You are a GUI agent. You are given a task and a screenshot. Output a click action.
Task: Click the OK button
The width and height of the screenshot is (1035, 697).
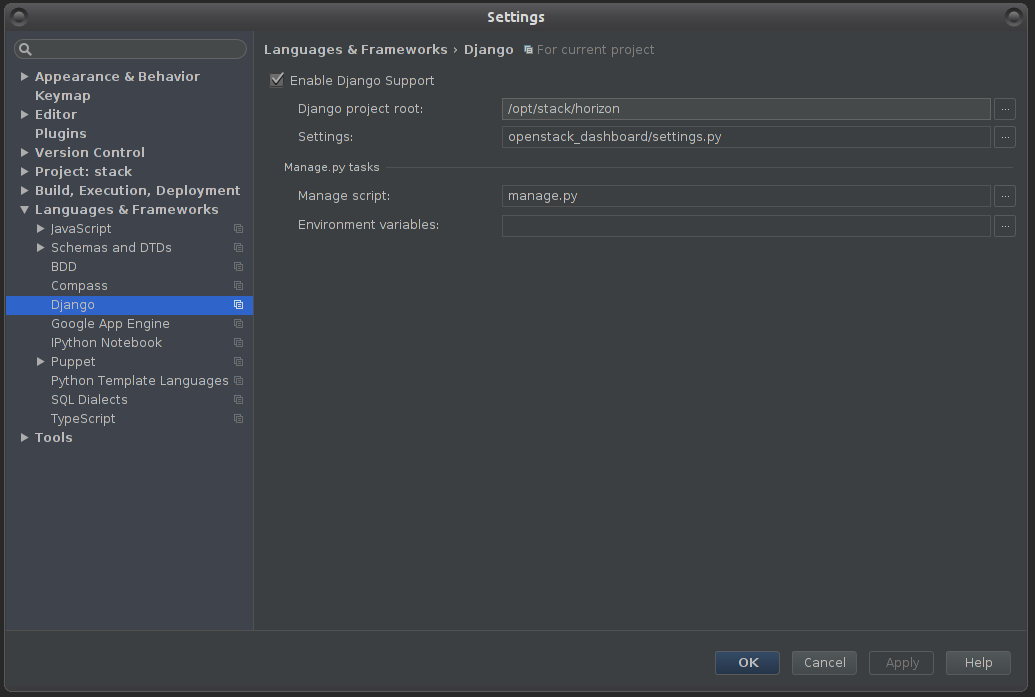coord(746,662)
